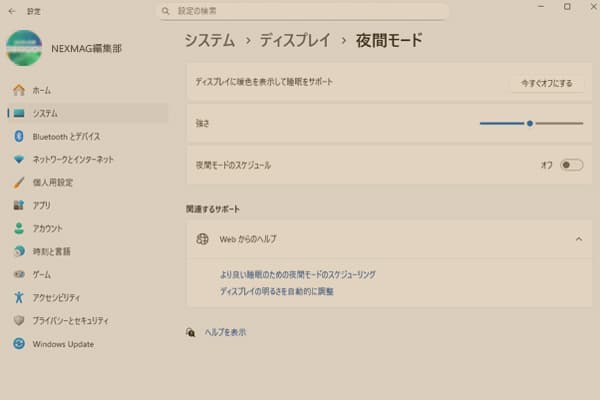The image size is (600, 400).
Task: Click the ヘルプを表示 help icon
Action: (x=191, y=332)
